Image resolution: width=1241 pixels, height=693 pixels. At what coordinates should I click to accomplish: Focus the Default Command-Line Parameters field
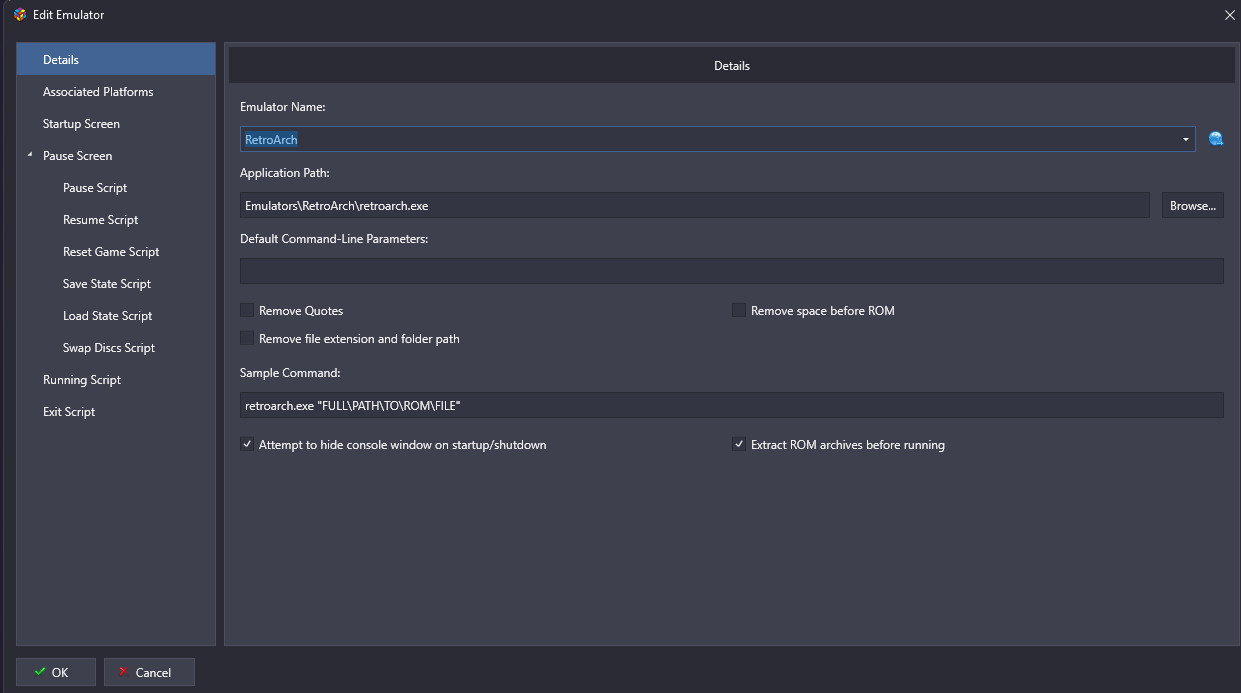[732, 271]
